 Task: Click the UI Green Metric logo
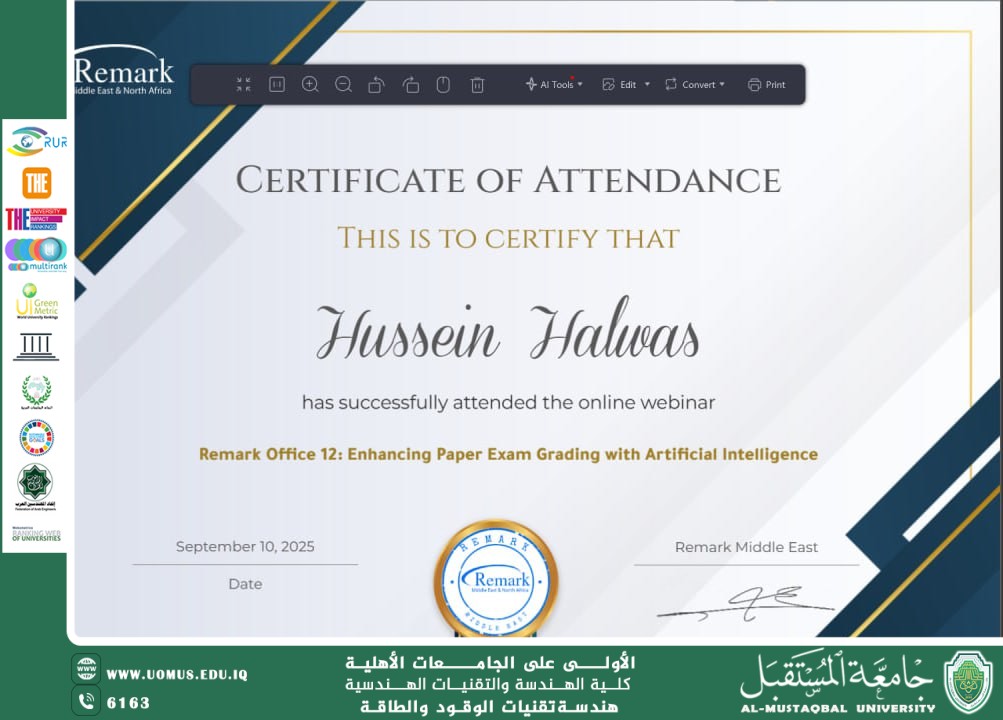[37, 300]
